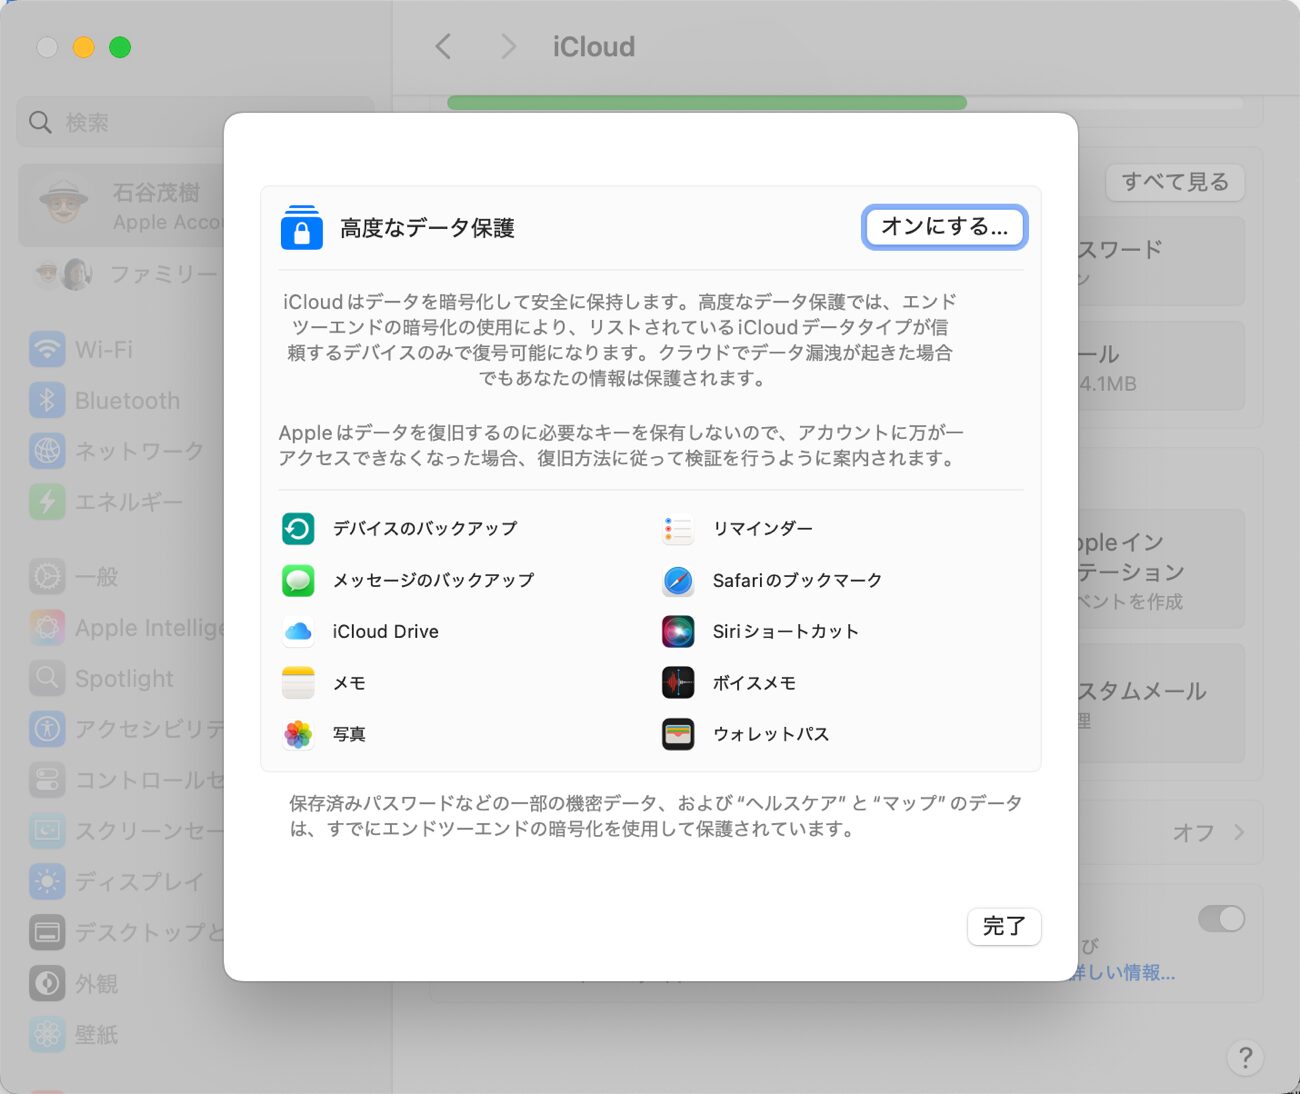The image size is (1300, 1094).
Task: Click the Safari bookmarks compass icon
Action: [678, 580]
